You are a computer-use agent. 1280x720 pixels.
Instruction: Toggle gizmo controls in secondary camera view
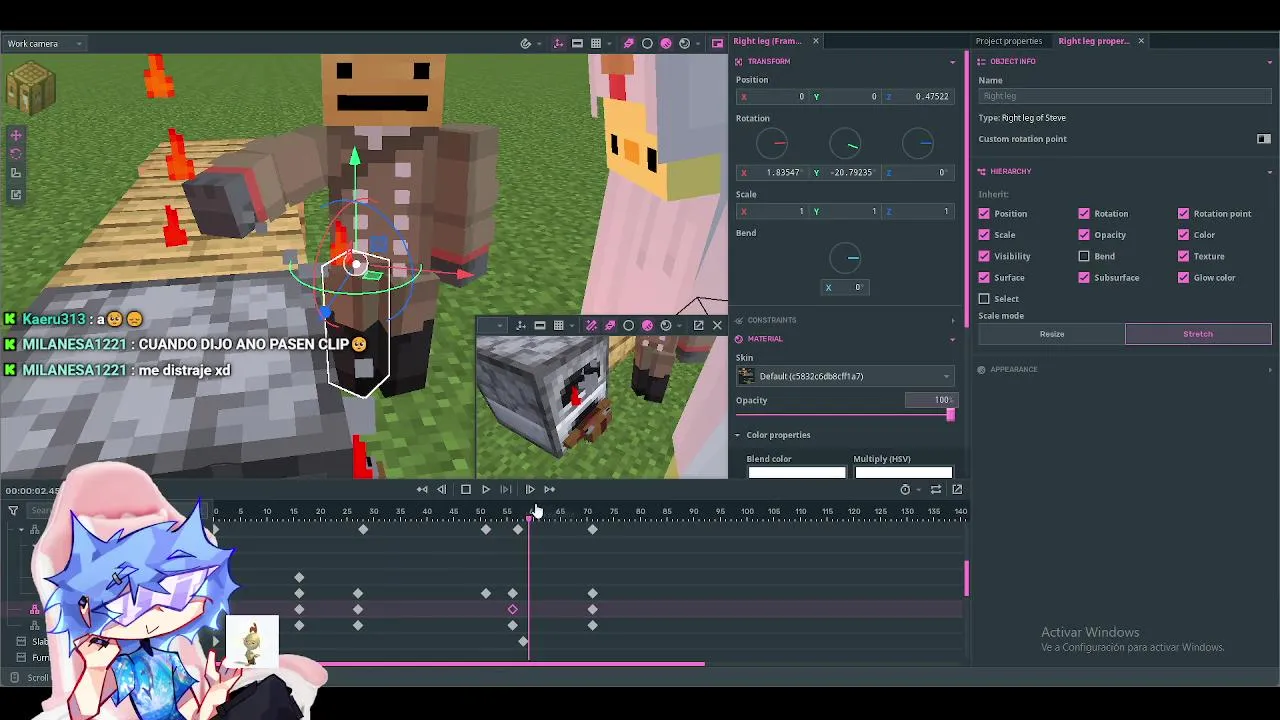pyautogui.click(x=521, y=325)
